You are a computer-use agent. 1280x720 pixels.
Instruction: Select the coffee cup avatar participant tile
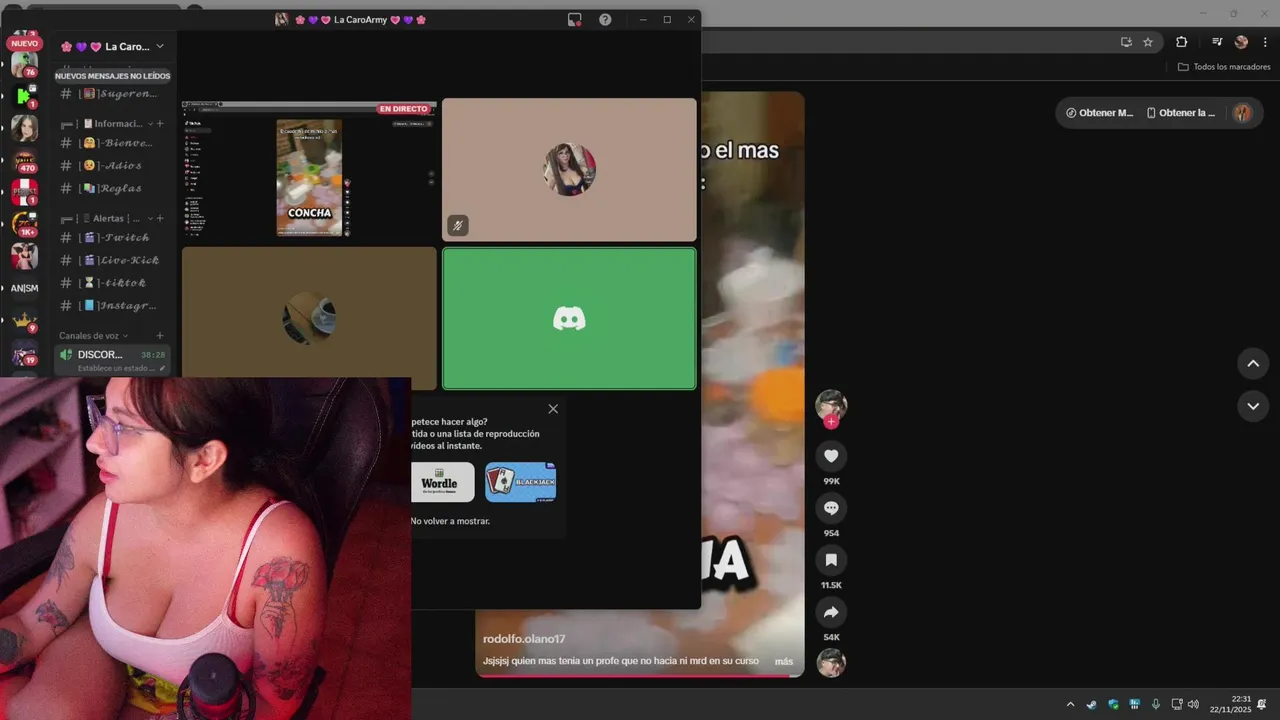(309, 318)
